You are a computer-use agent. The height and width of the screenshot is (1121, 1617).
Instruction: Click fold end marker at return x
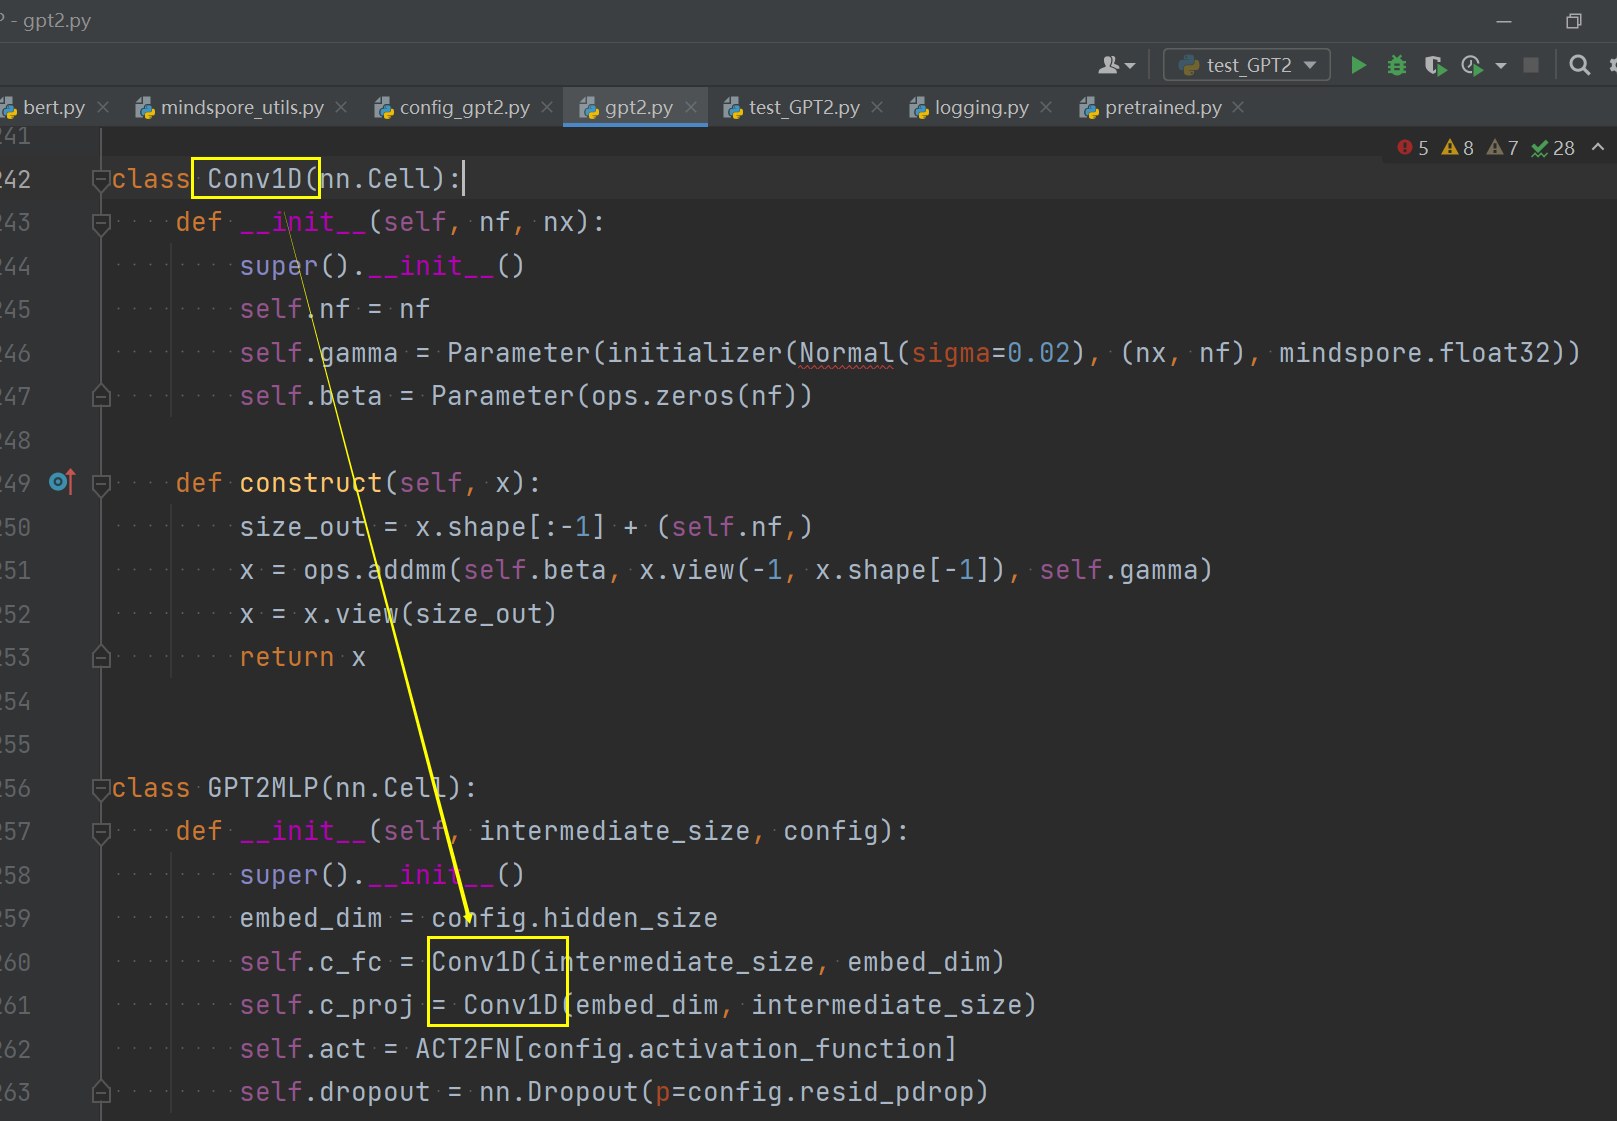point(100,657)
